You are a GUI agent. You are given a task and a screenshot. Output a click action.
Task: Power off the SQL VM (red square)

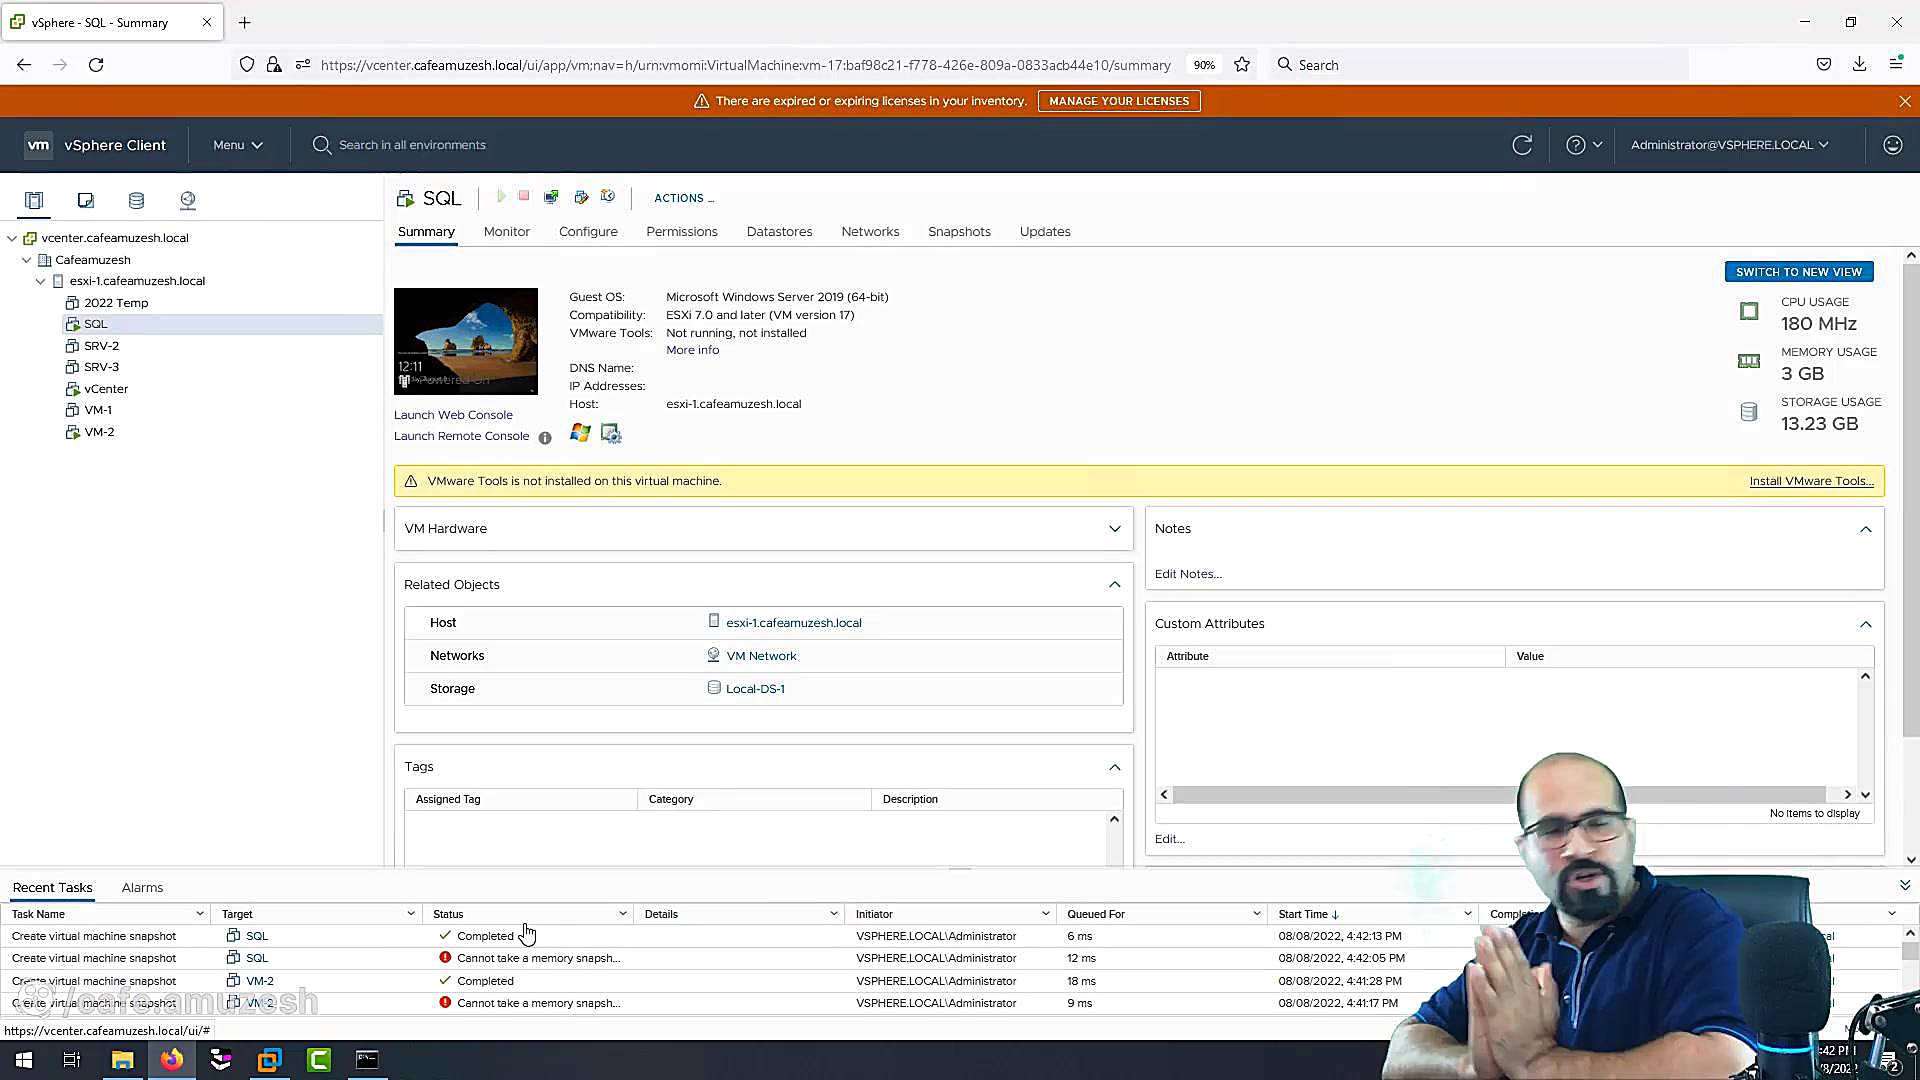524,197
